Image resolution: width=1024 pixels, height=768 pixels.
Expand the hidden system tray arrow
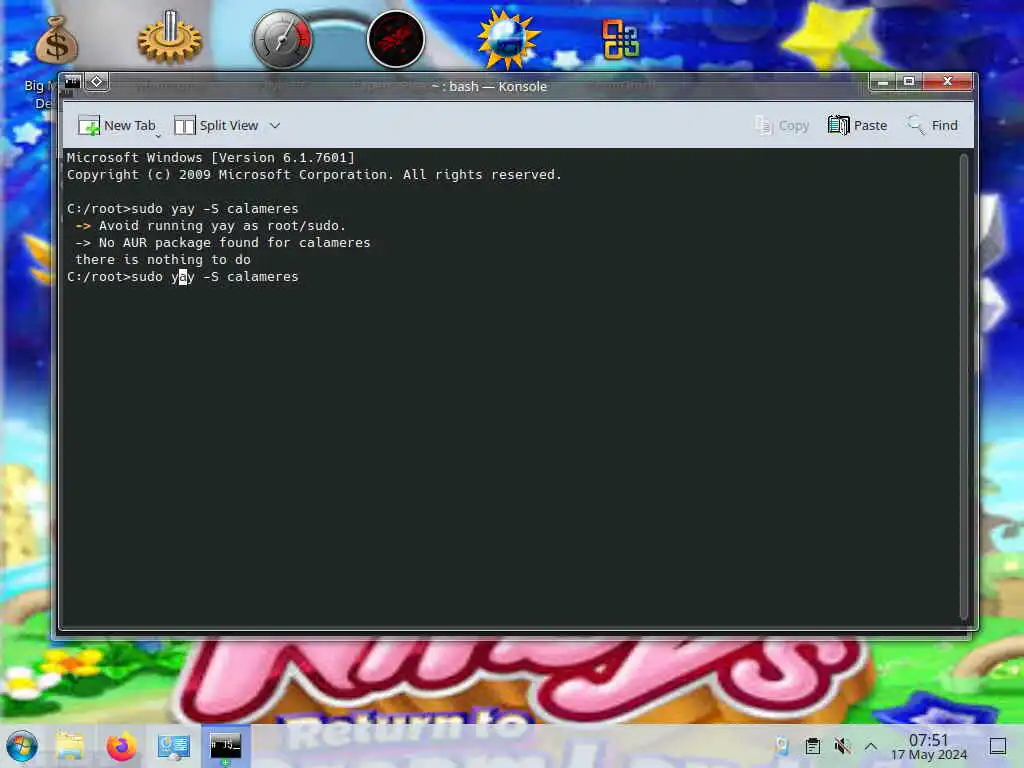pos(871,746)
